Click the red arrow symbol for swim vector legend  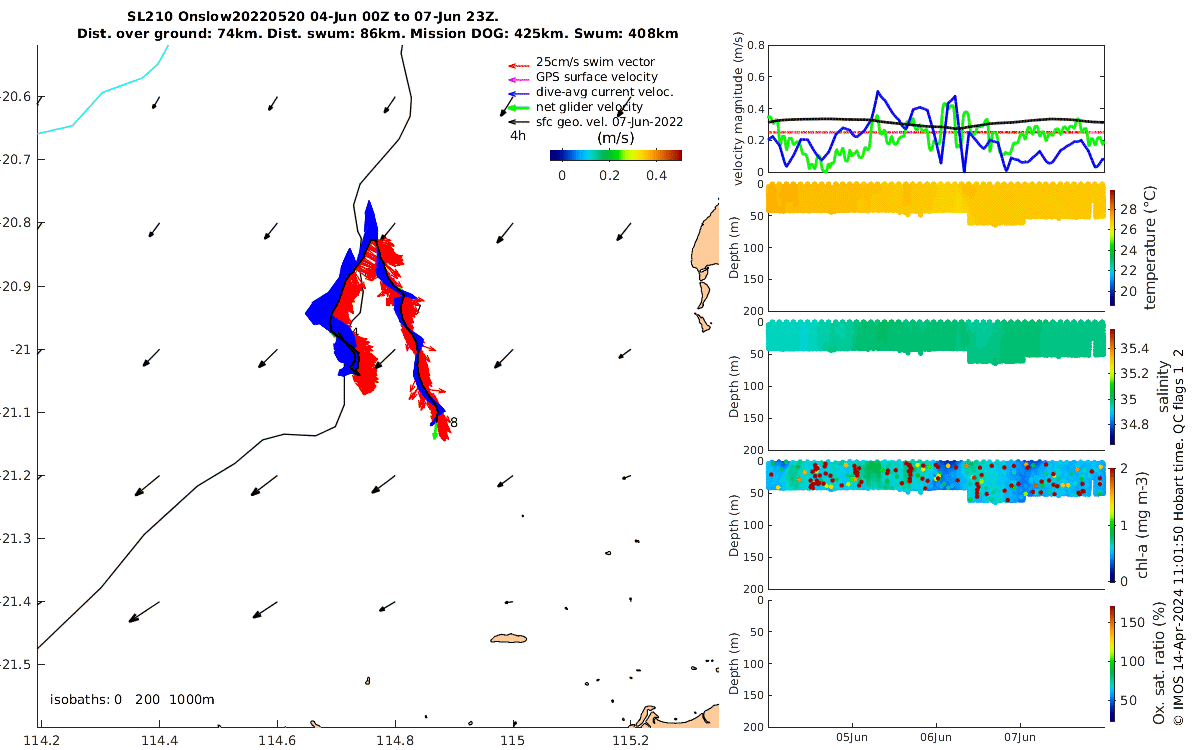coord(517,64)
